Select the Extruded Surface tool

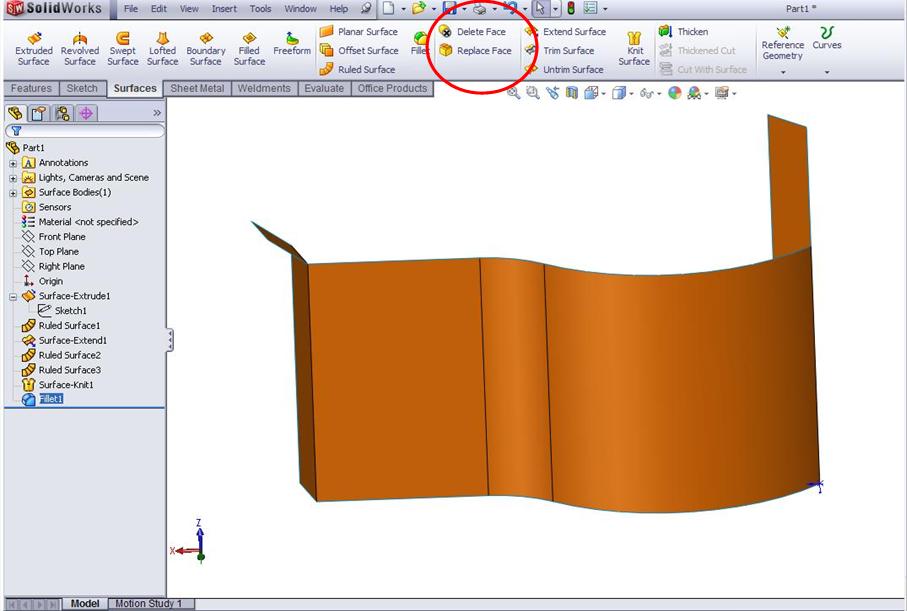[x=34, y=49]
